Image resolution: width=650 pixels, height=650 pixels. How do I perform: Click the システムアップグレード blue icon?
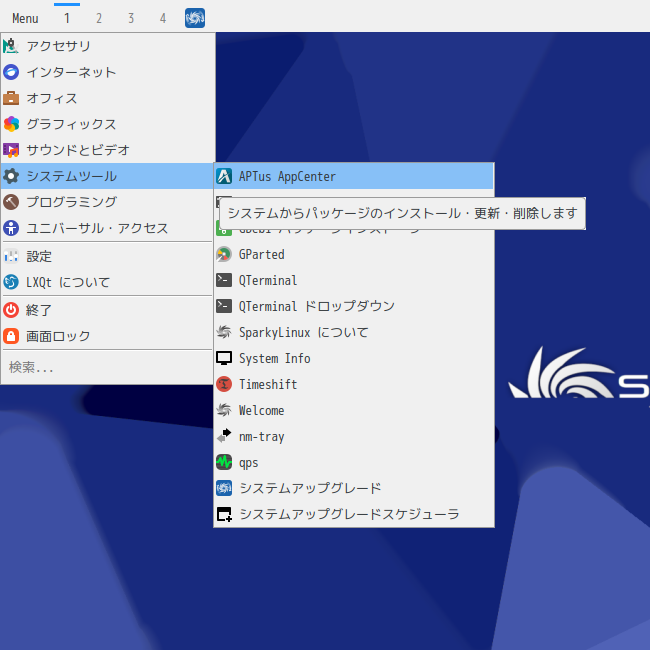pos(224,488)
